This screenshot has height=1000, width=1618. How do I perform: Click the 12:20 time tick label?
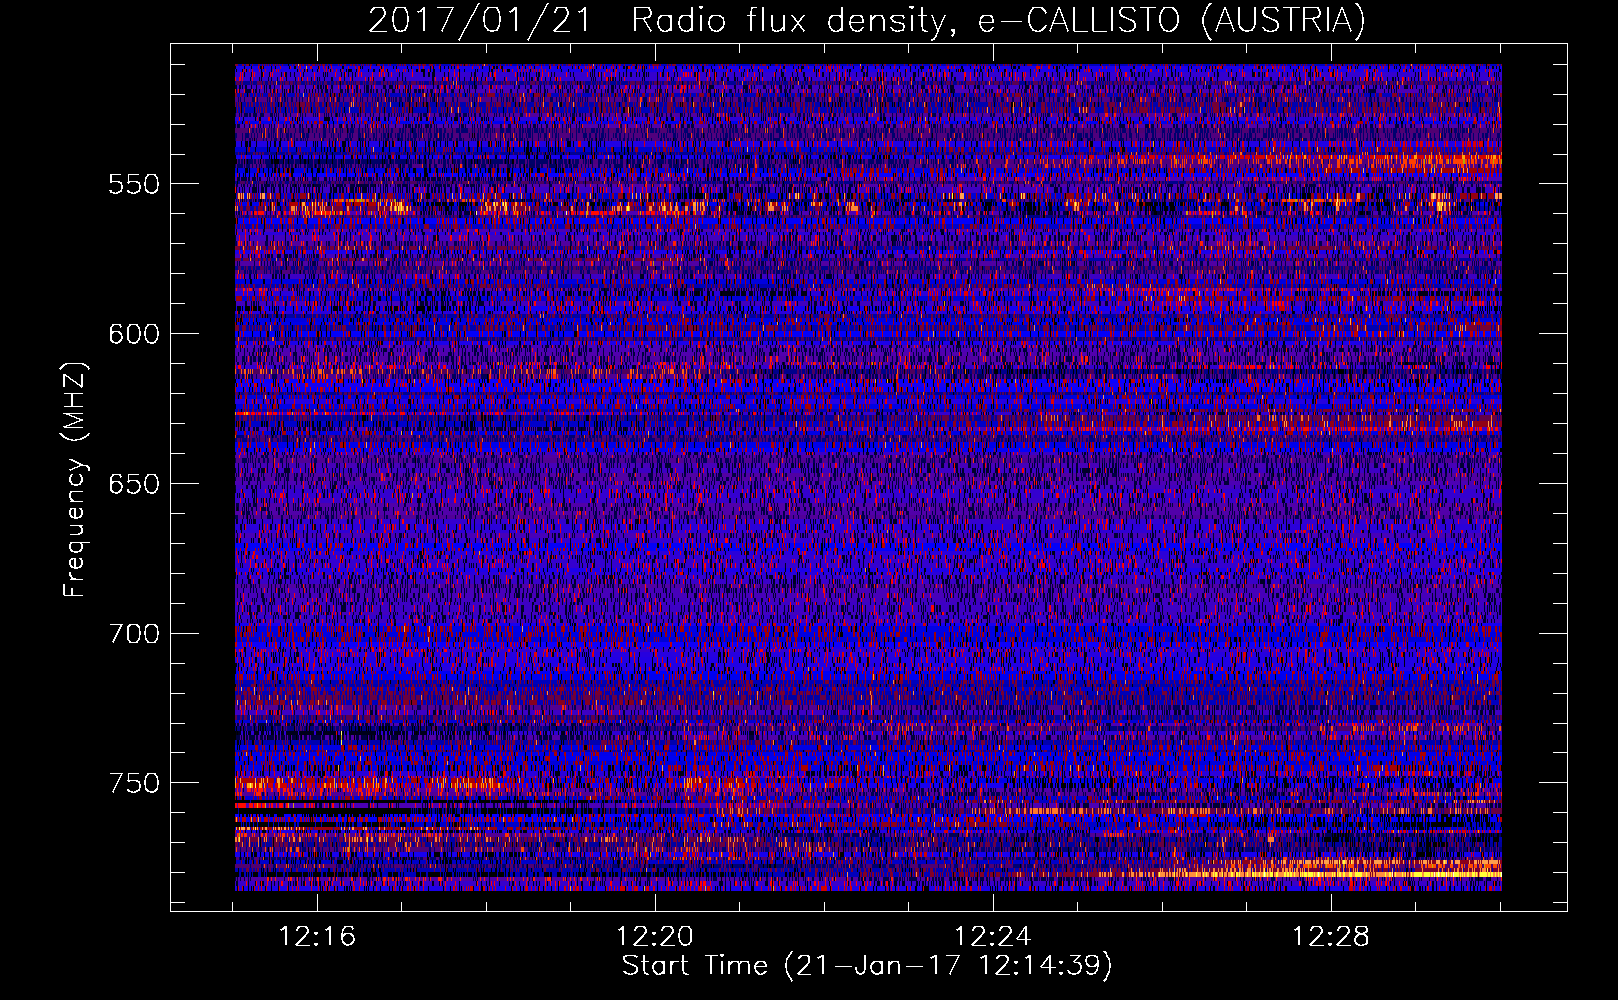[x=655, y=937]
